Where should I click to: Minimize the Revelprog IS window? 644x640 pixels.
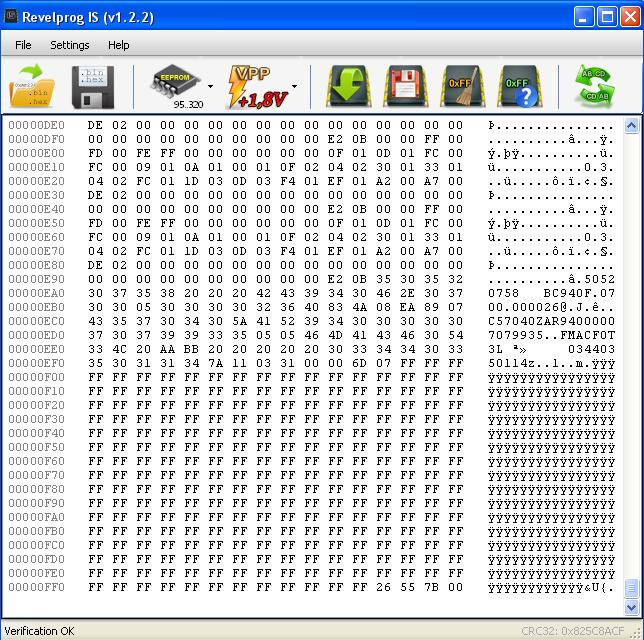pyautogui.click(x=583, y=17)
